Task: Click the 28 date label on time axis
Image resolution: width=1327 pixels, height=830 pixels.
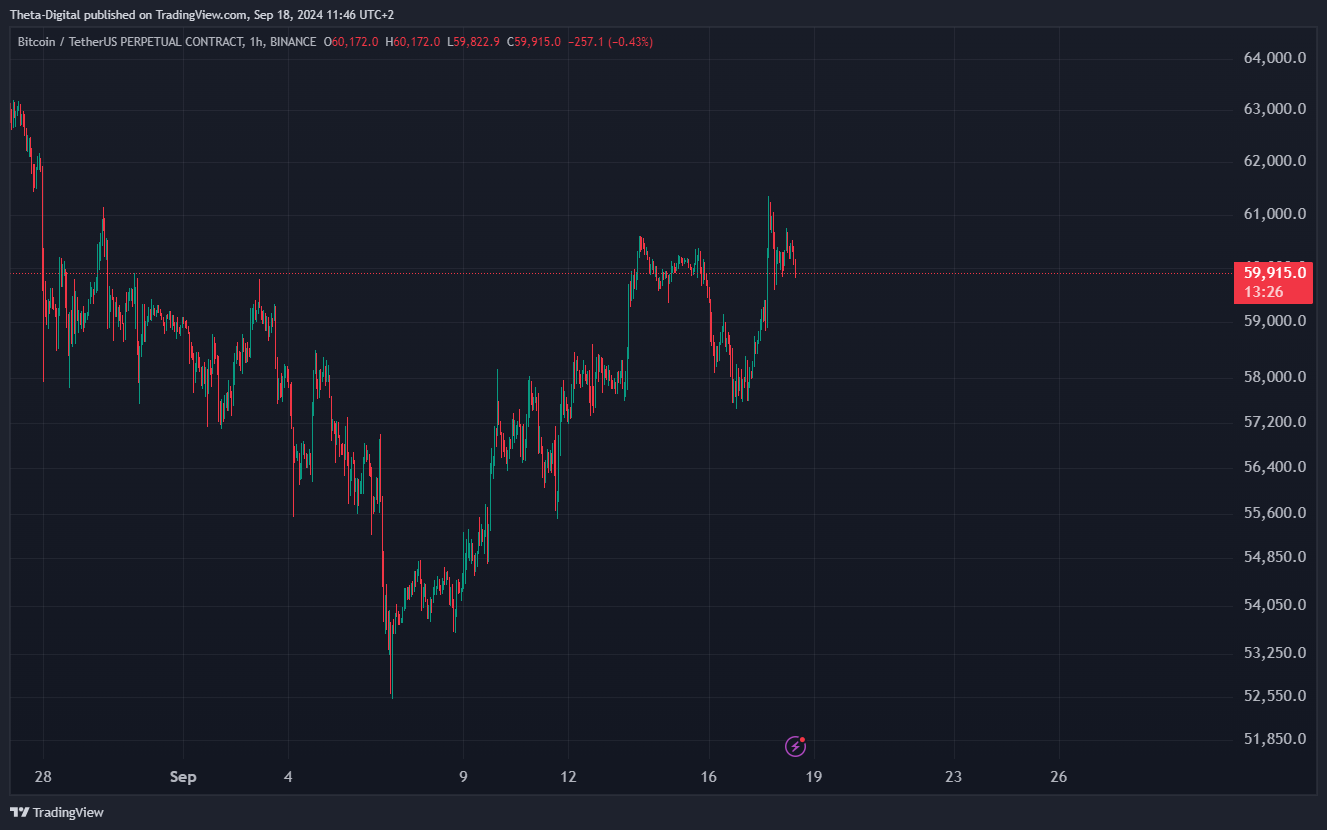Action: [43, 777]
